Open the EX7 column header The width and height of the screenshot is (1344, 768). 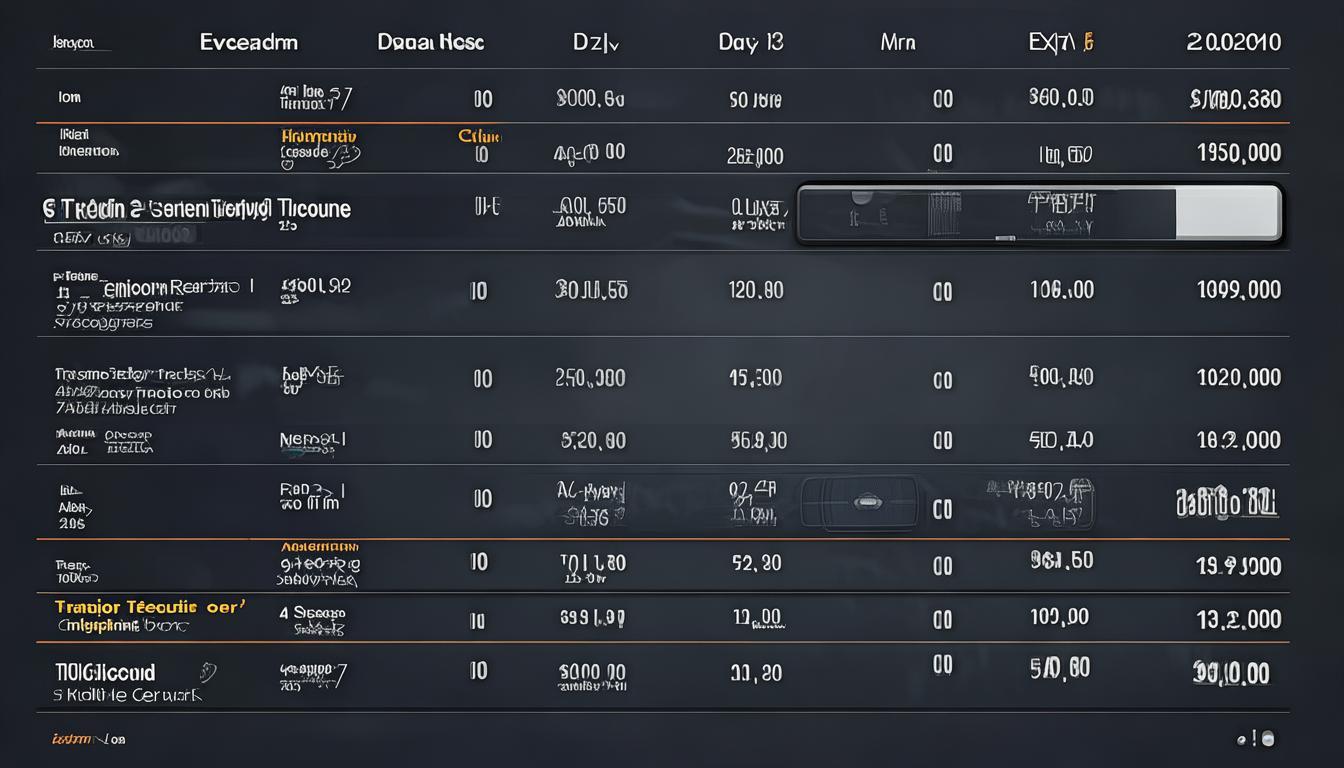coord(1060,43)
